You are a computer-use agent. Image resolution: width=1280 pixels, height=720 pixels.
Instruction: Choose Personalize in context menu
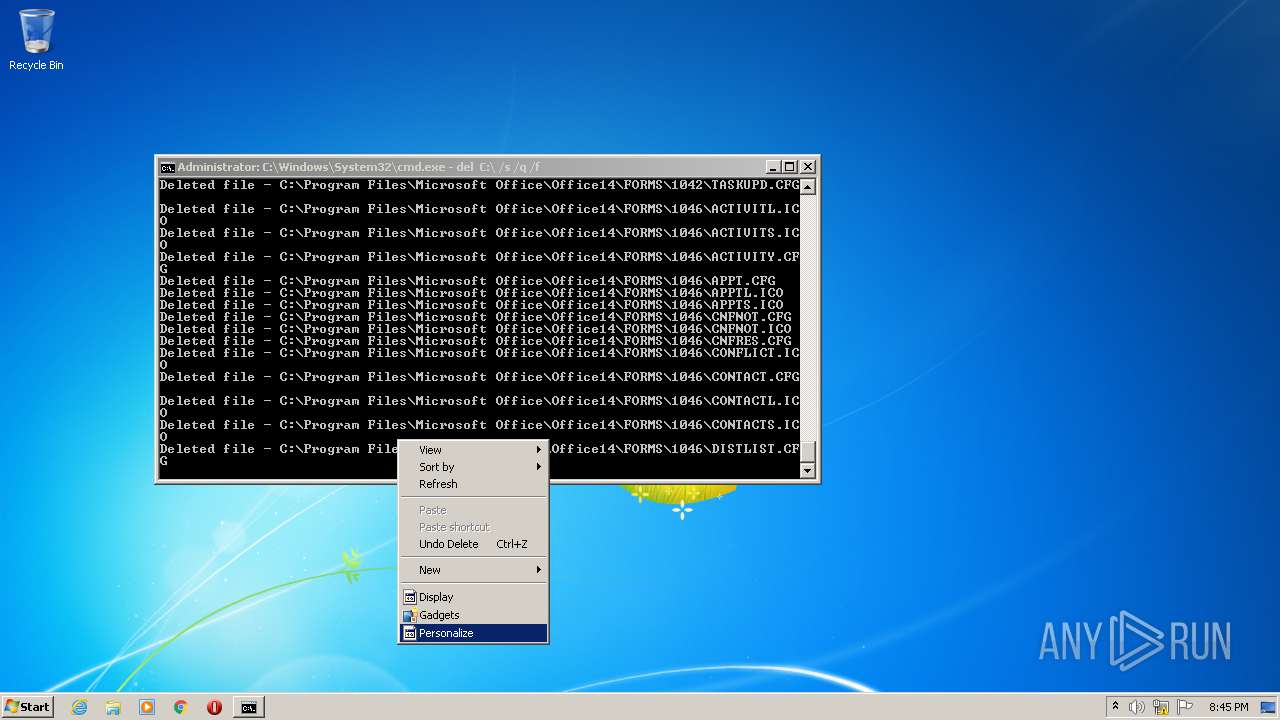(x=473, y=633)
